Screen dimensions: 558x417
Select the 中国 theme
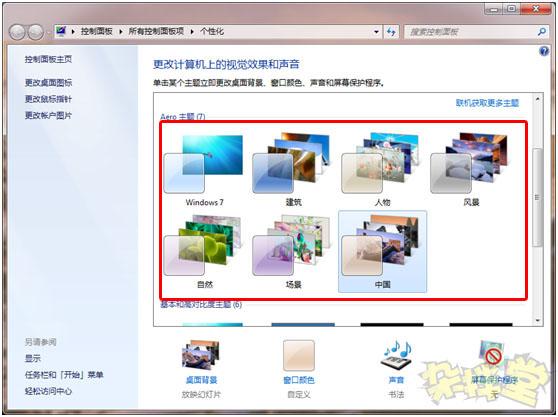(x=382, y=251)
